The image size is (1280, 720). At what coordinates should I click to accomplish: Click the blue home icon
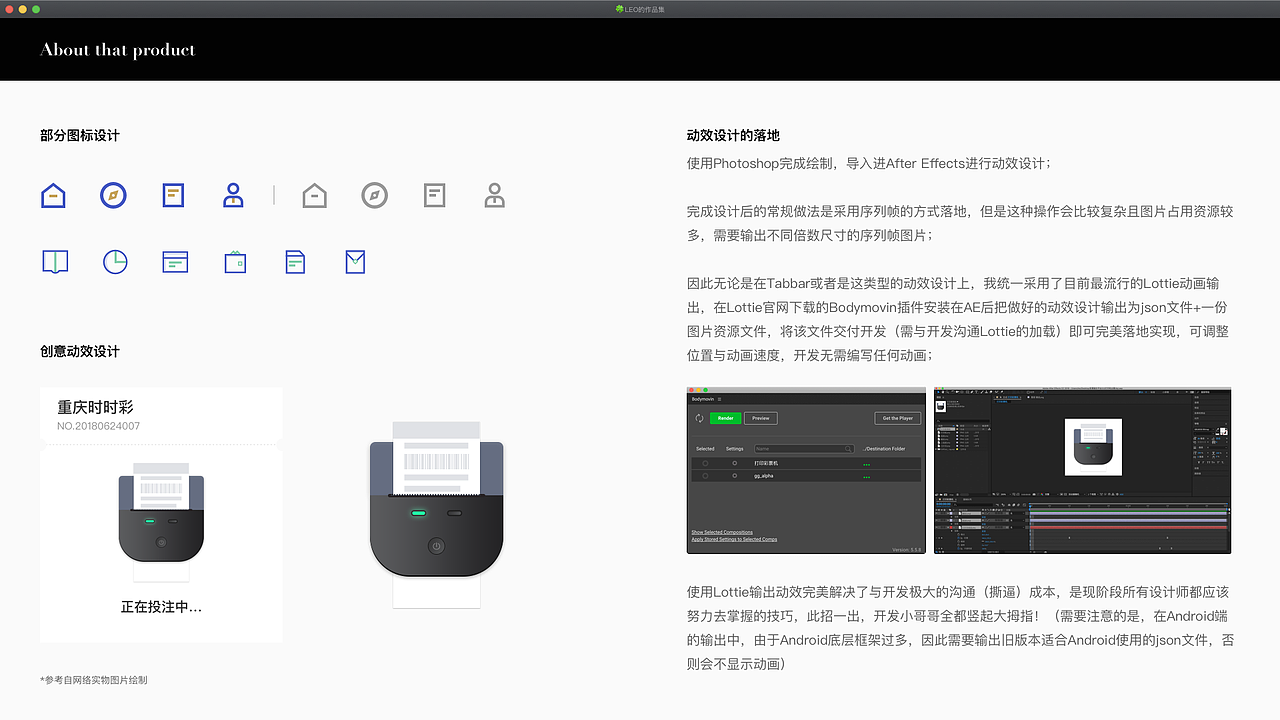53,195
